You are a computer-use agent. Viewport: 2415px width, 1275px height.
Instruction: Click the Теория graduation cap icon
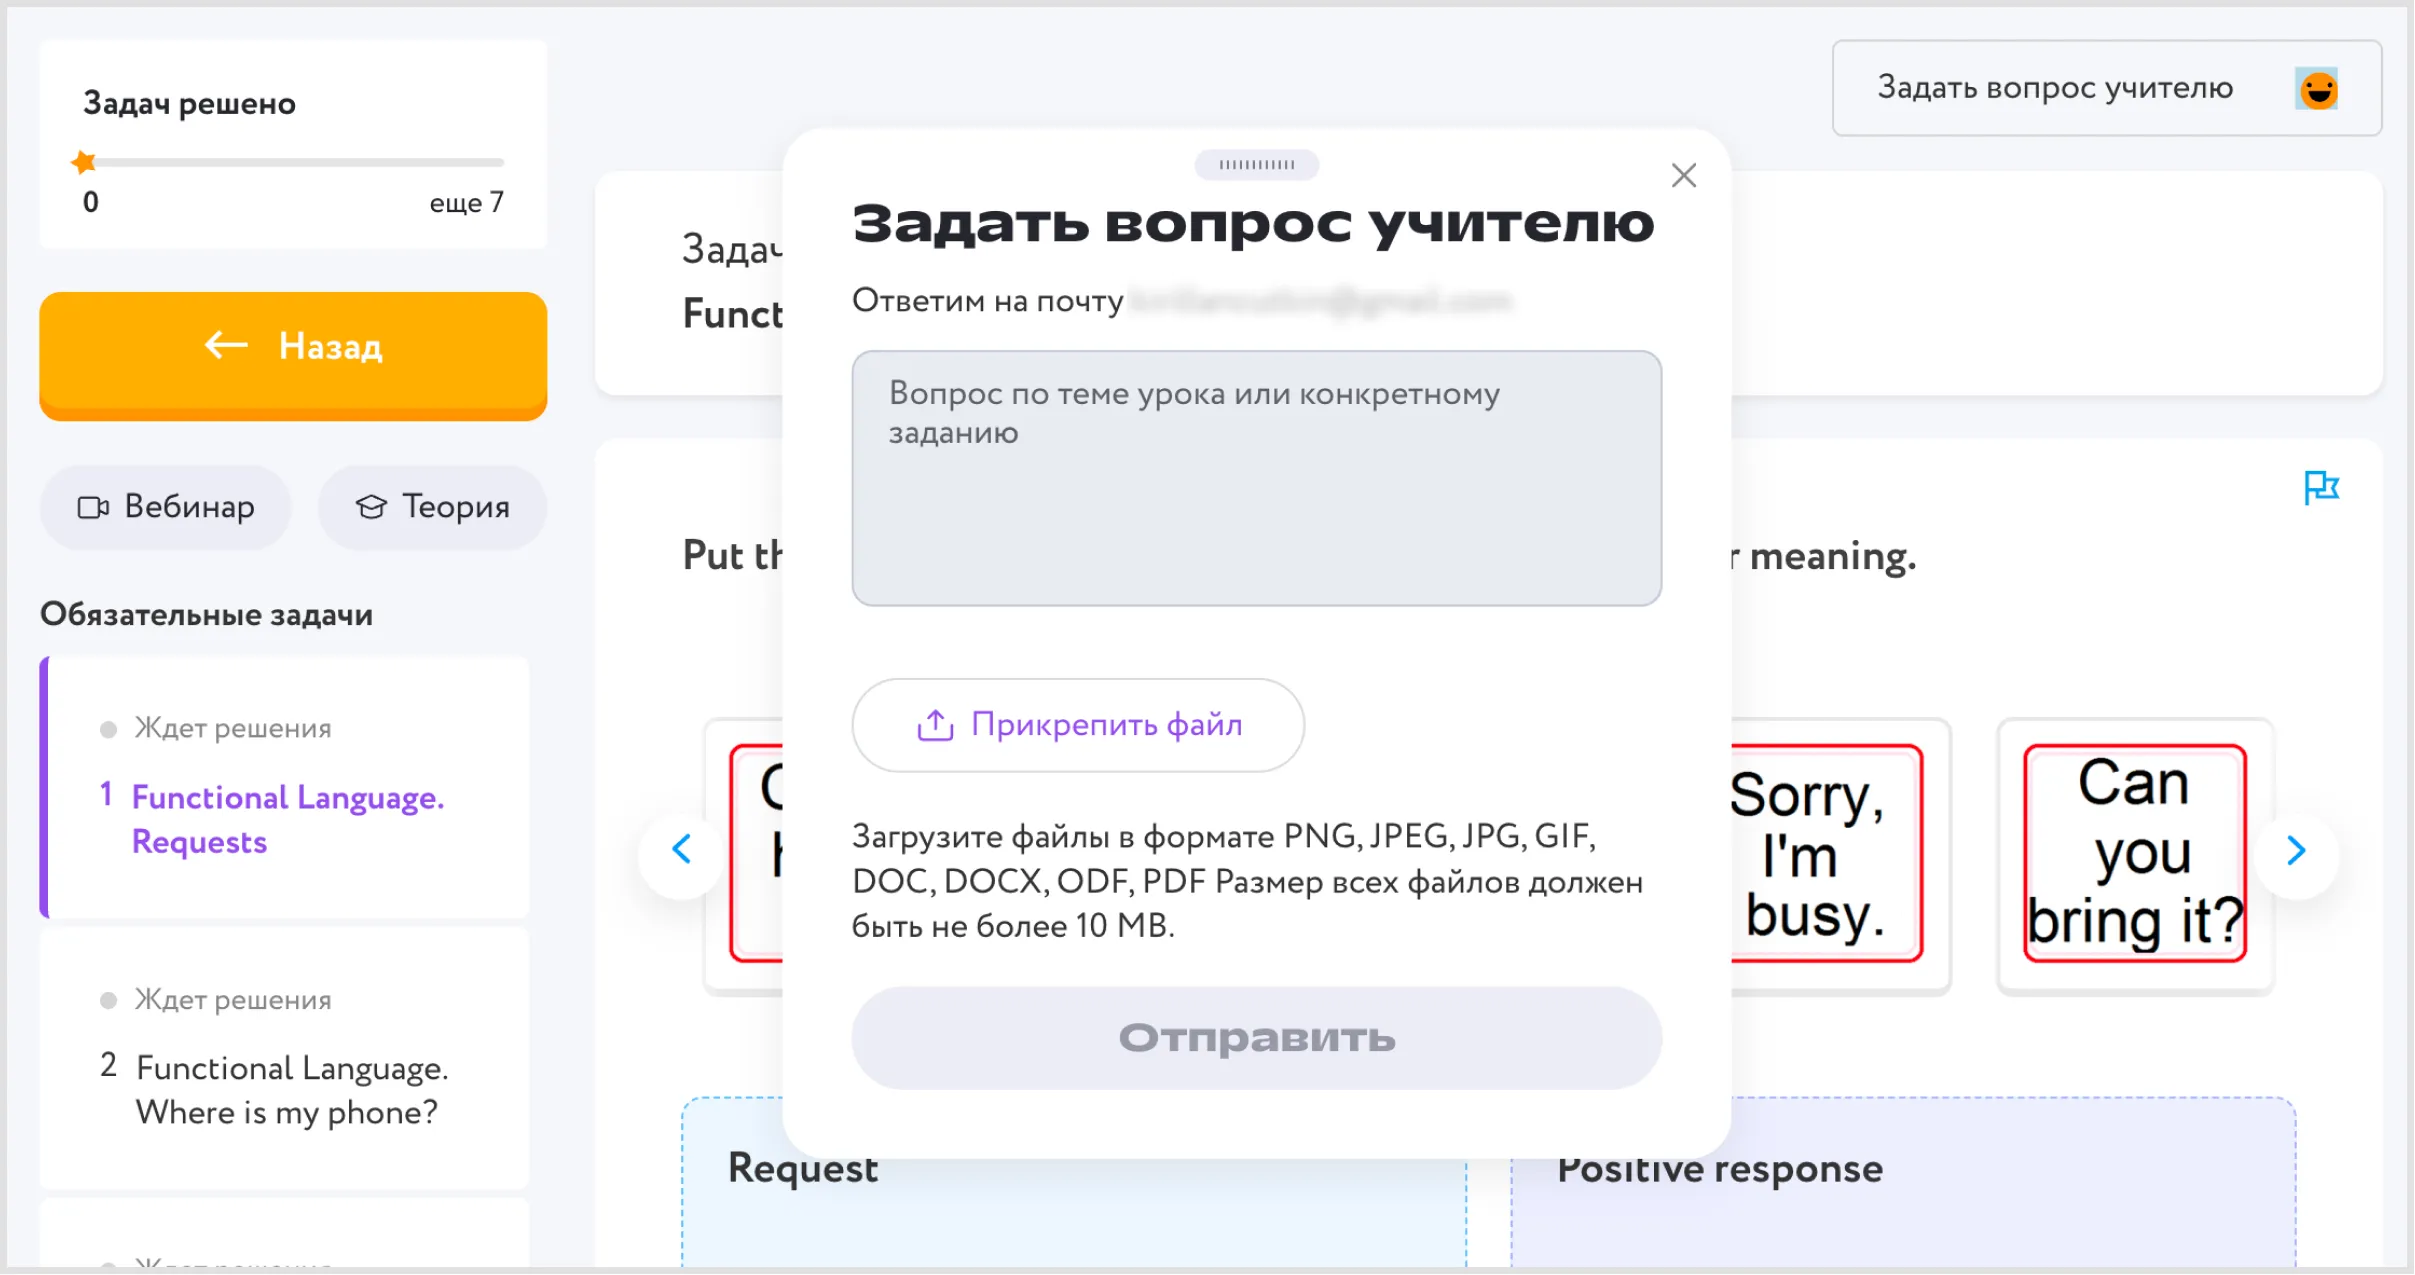[x=371, y=507]
